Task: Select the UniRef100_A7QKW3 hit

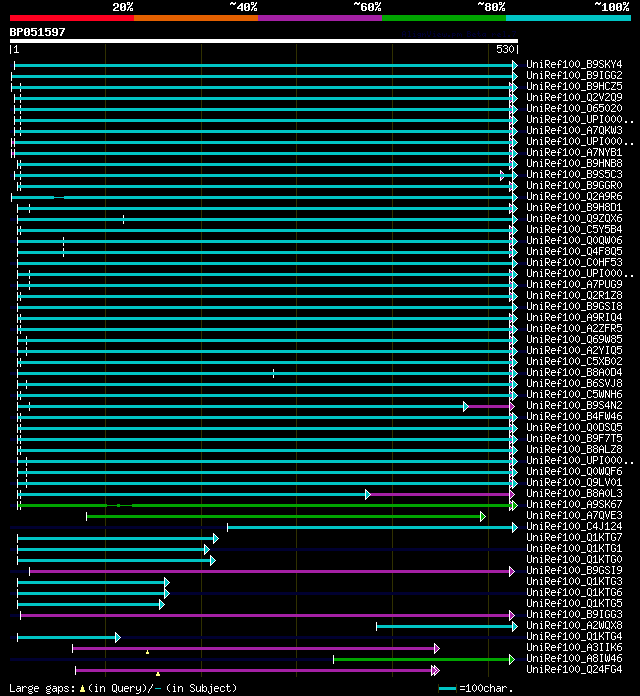Action: pos(574,130)
